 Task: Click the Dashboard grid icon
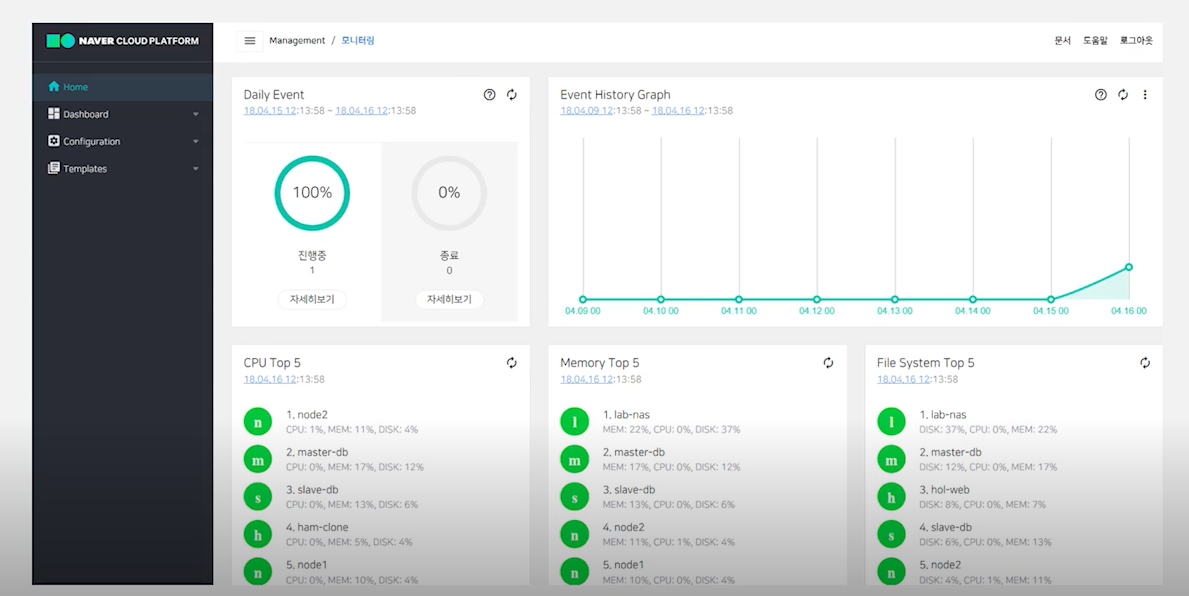(53, 114)
